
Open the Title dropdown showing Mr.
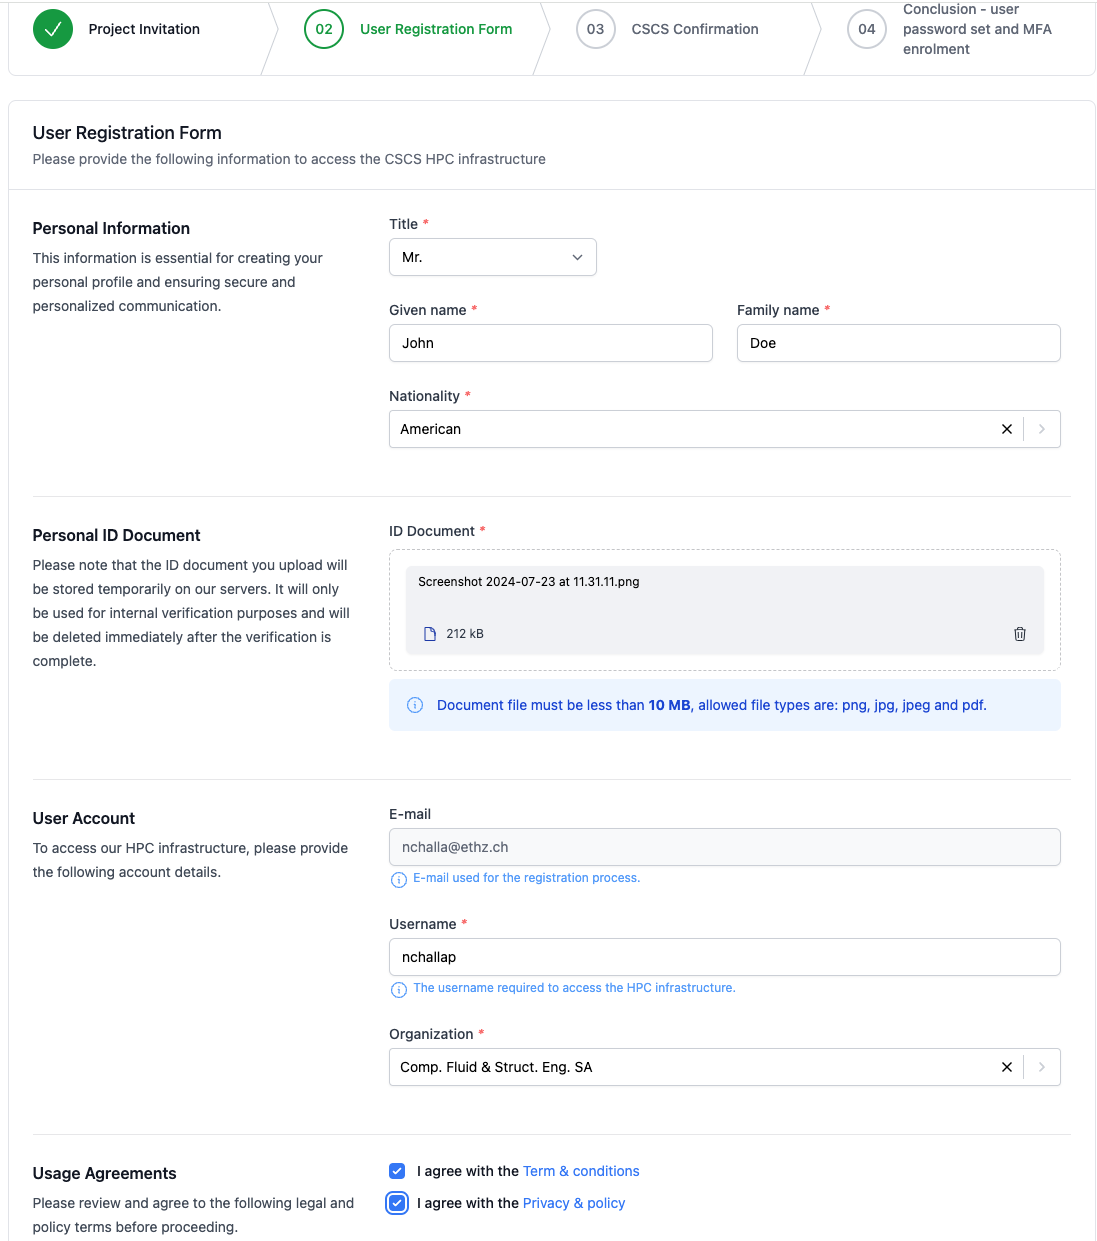click(x=492, y=257)
